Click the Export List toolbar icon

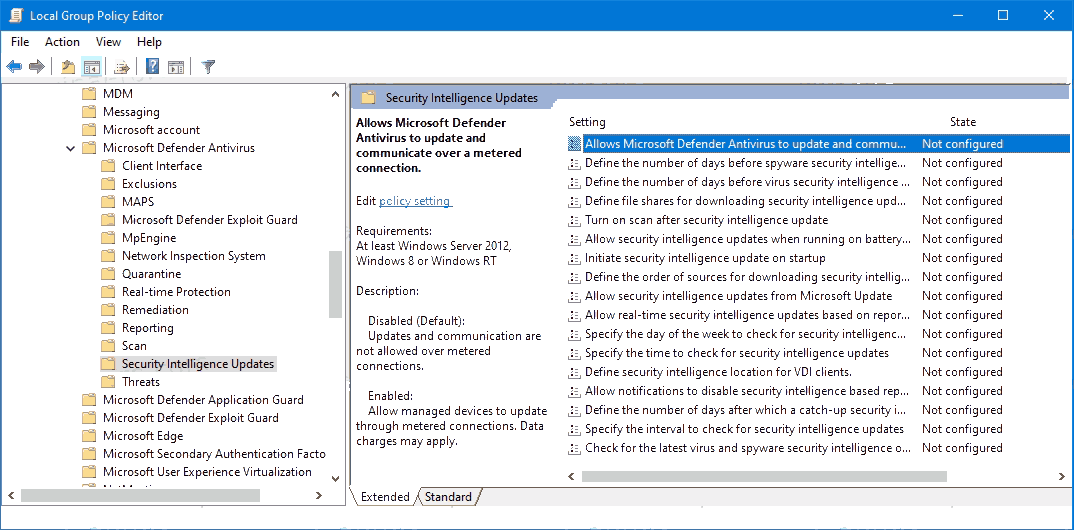(x=122, y=66)
